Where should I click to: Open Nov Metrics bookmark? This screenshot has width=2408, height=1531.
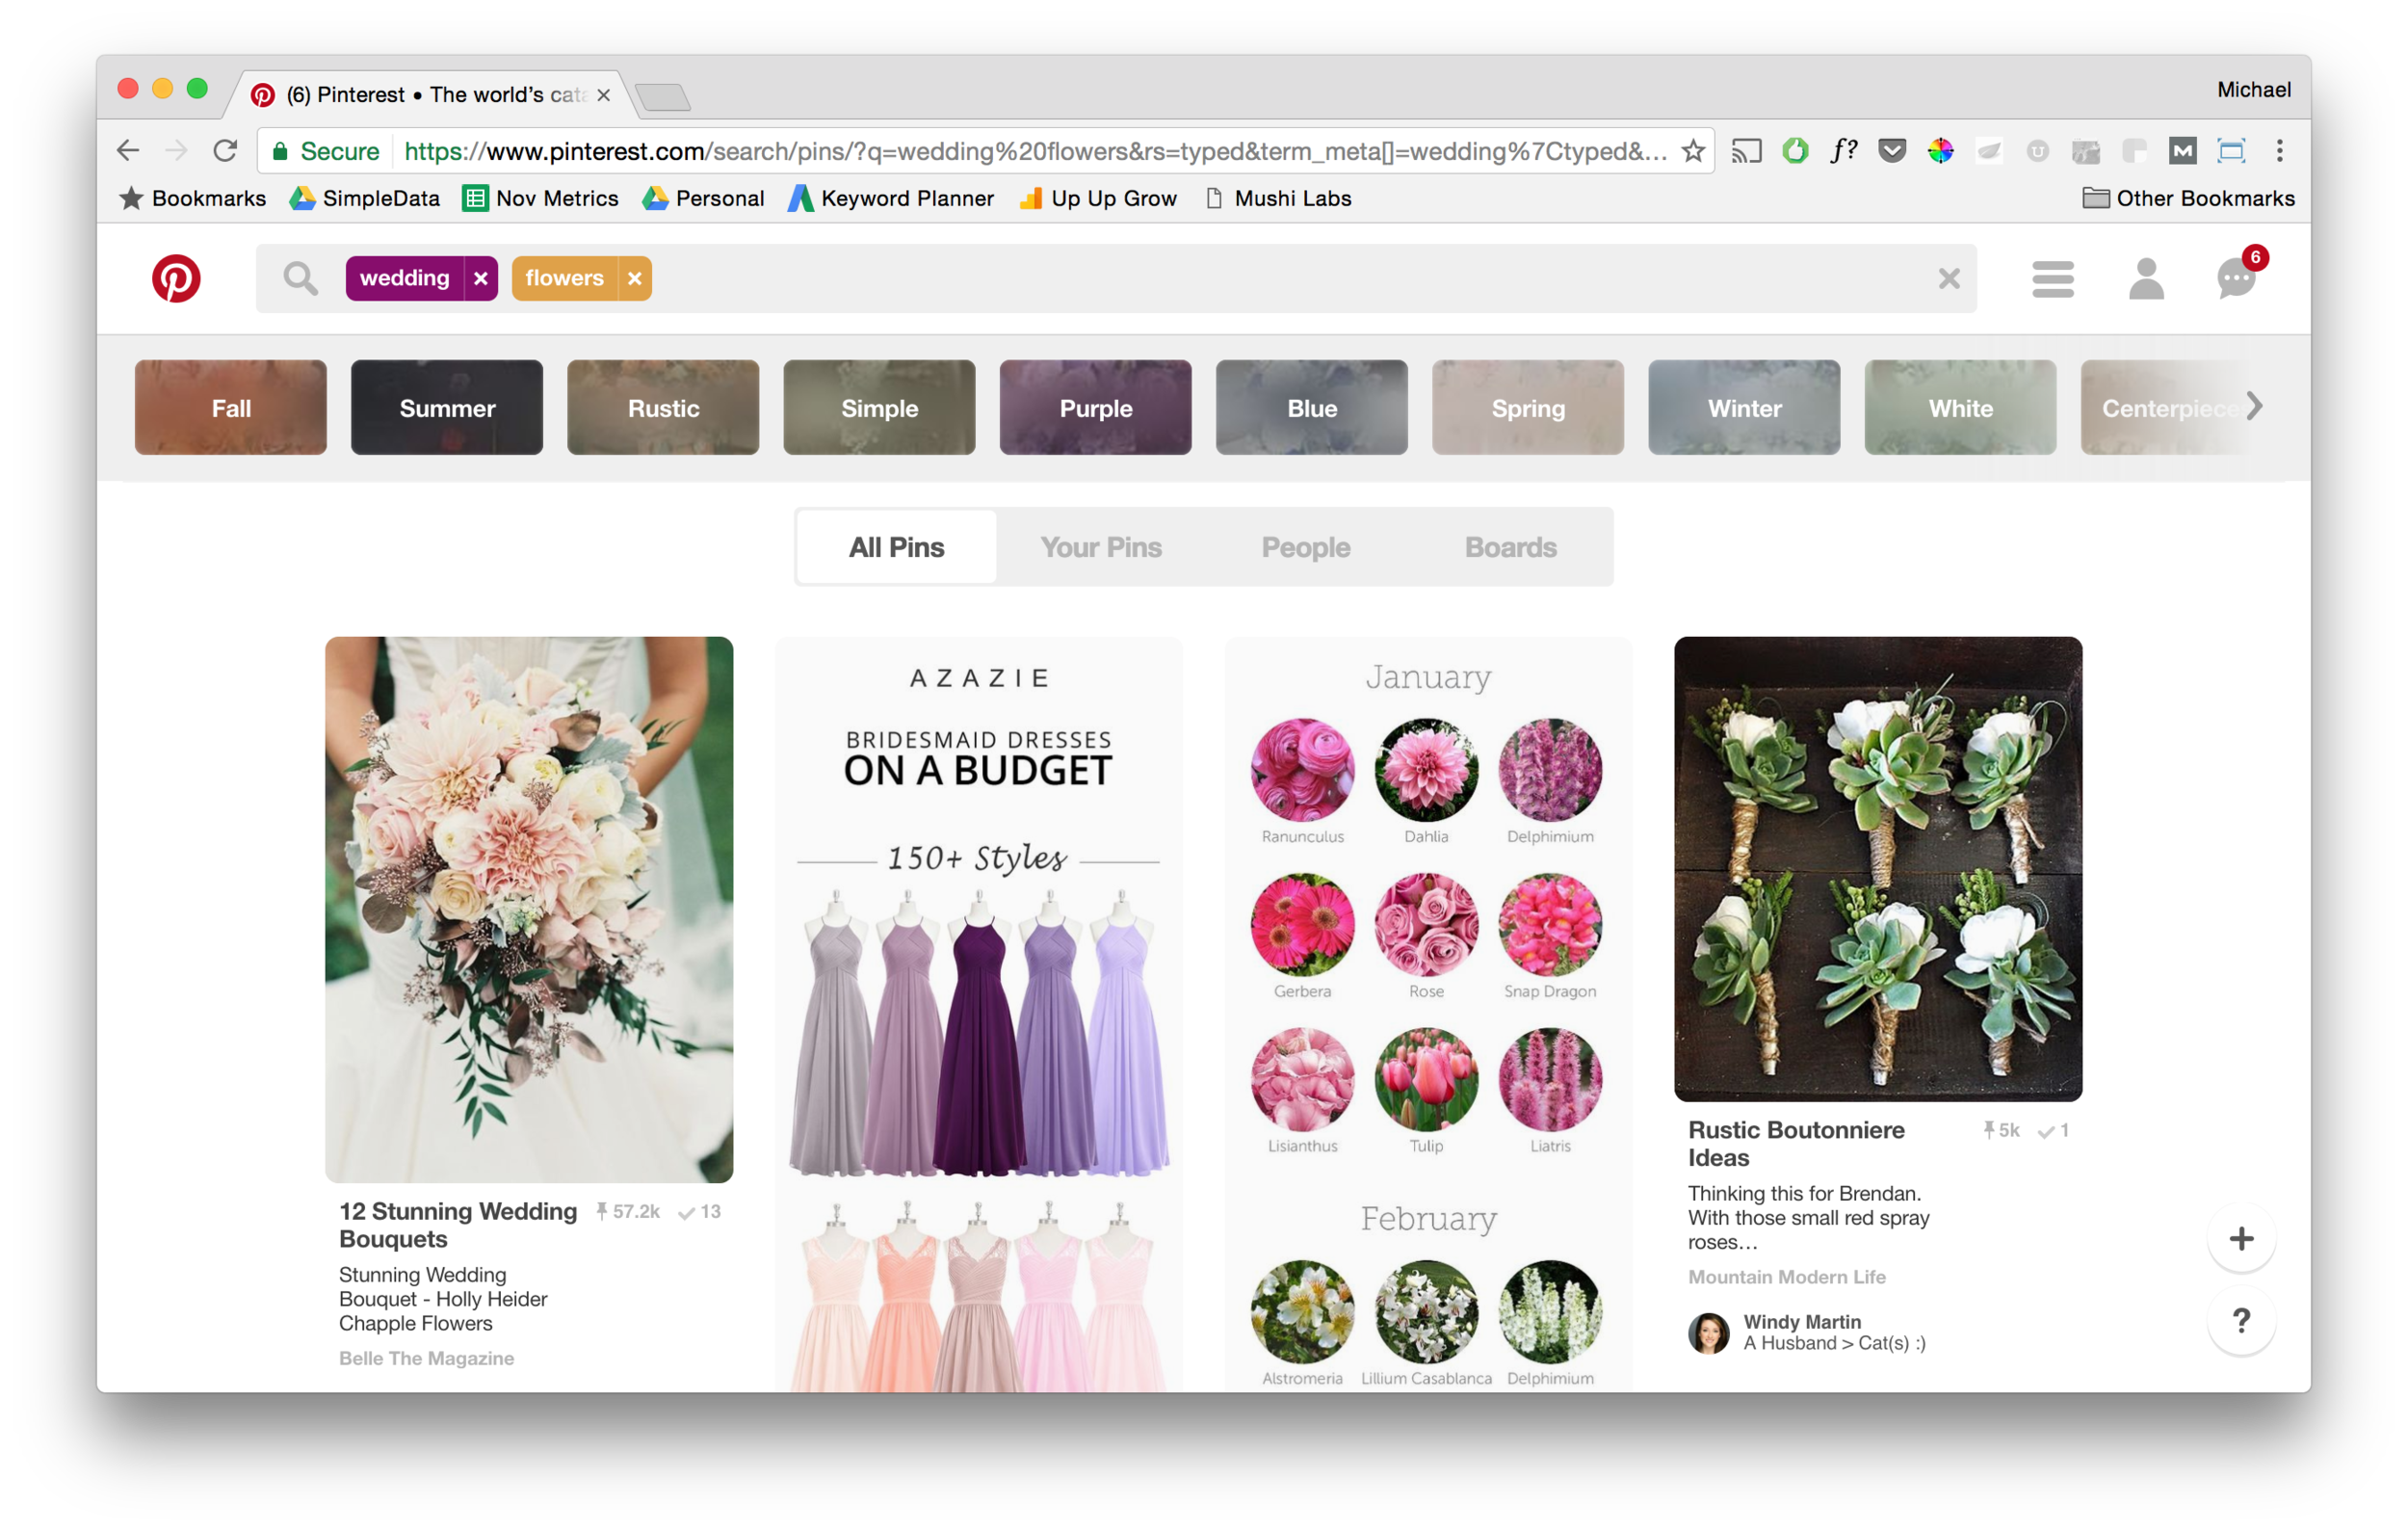(540, 198)
